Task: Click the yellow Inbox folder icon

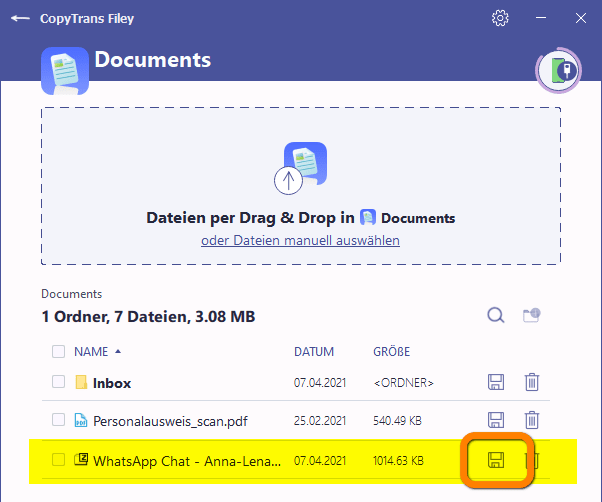Action: [81, 382]
